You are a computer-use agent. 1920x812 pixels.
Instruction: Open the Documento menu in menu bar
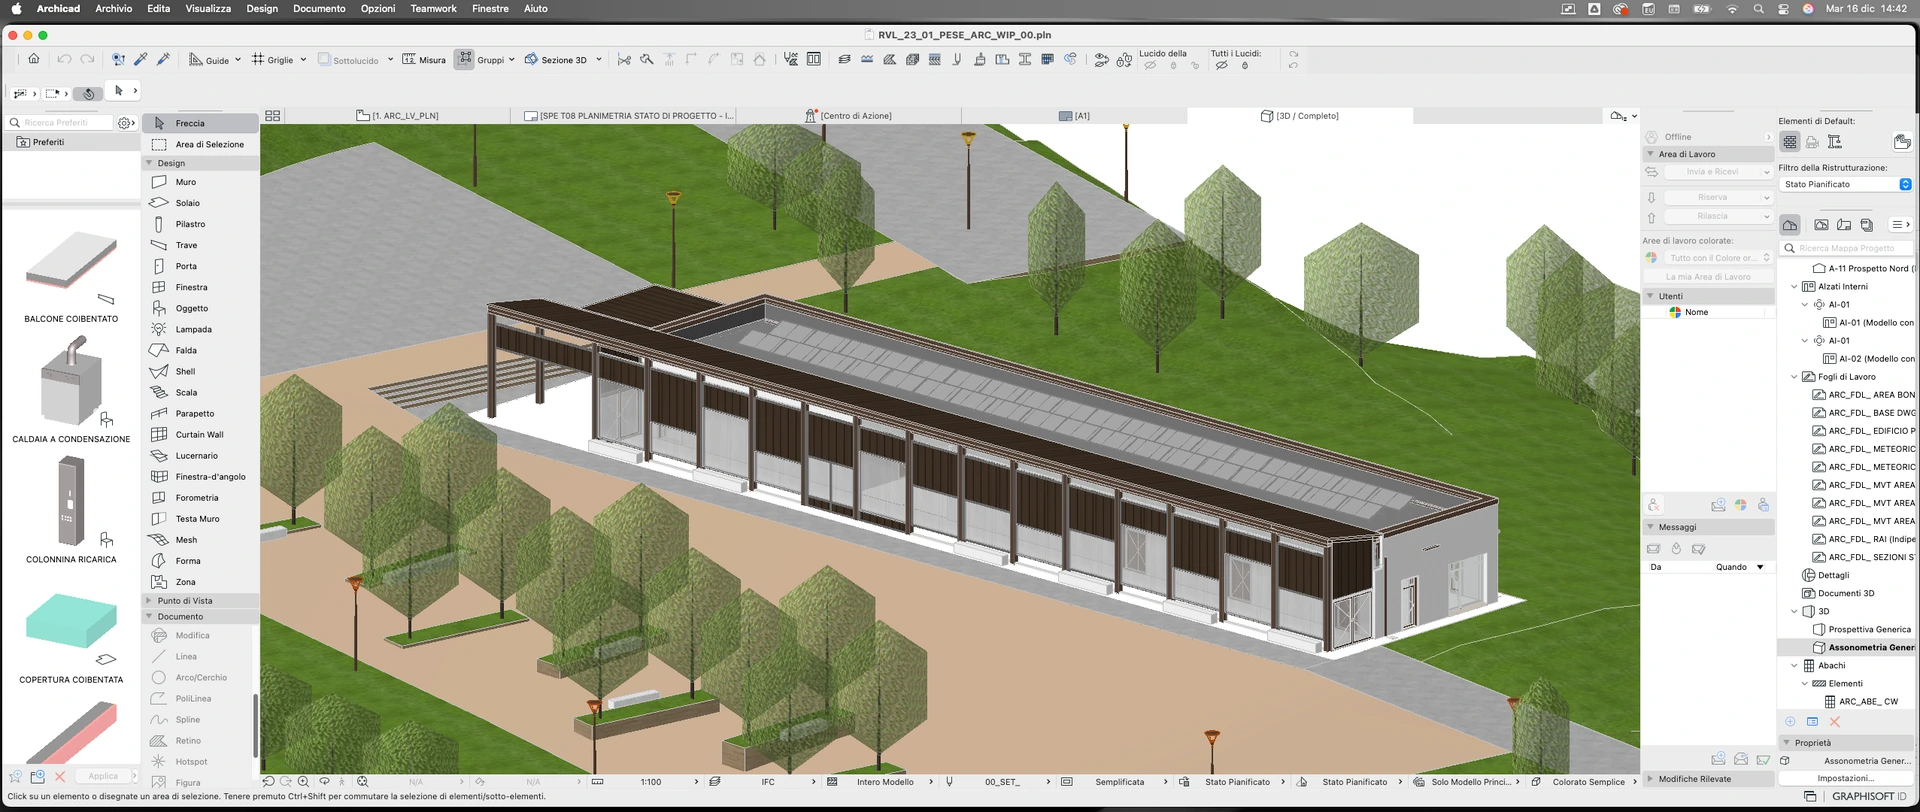click(318, 8)
